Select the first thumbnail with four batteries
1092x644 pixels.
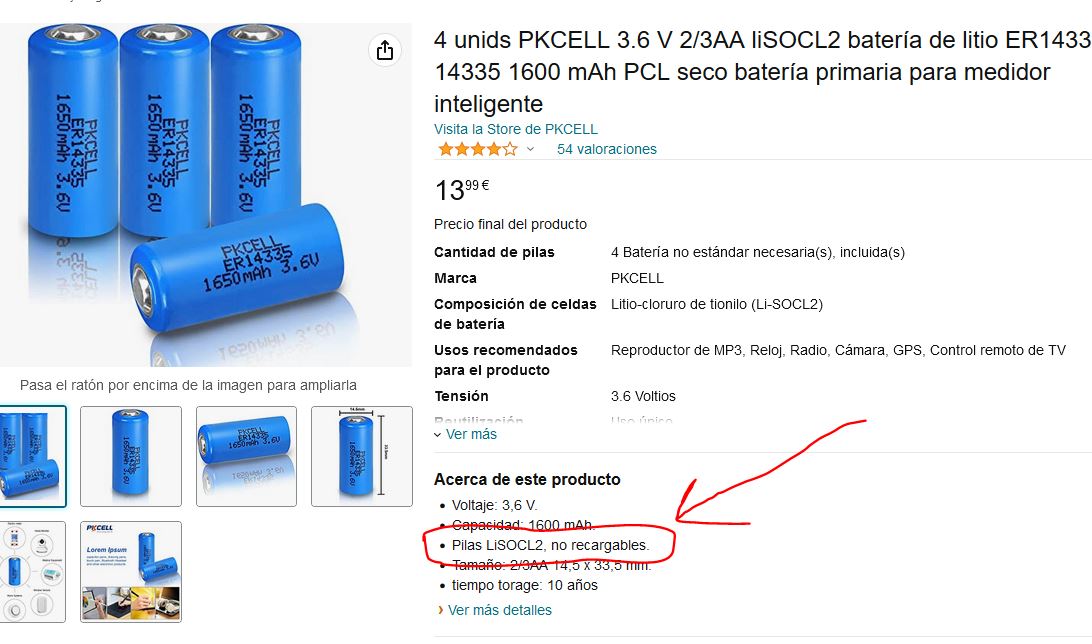point(33,456)
